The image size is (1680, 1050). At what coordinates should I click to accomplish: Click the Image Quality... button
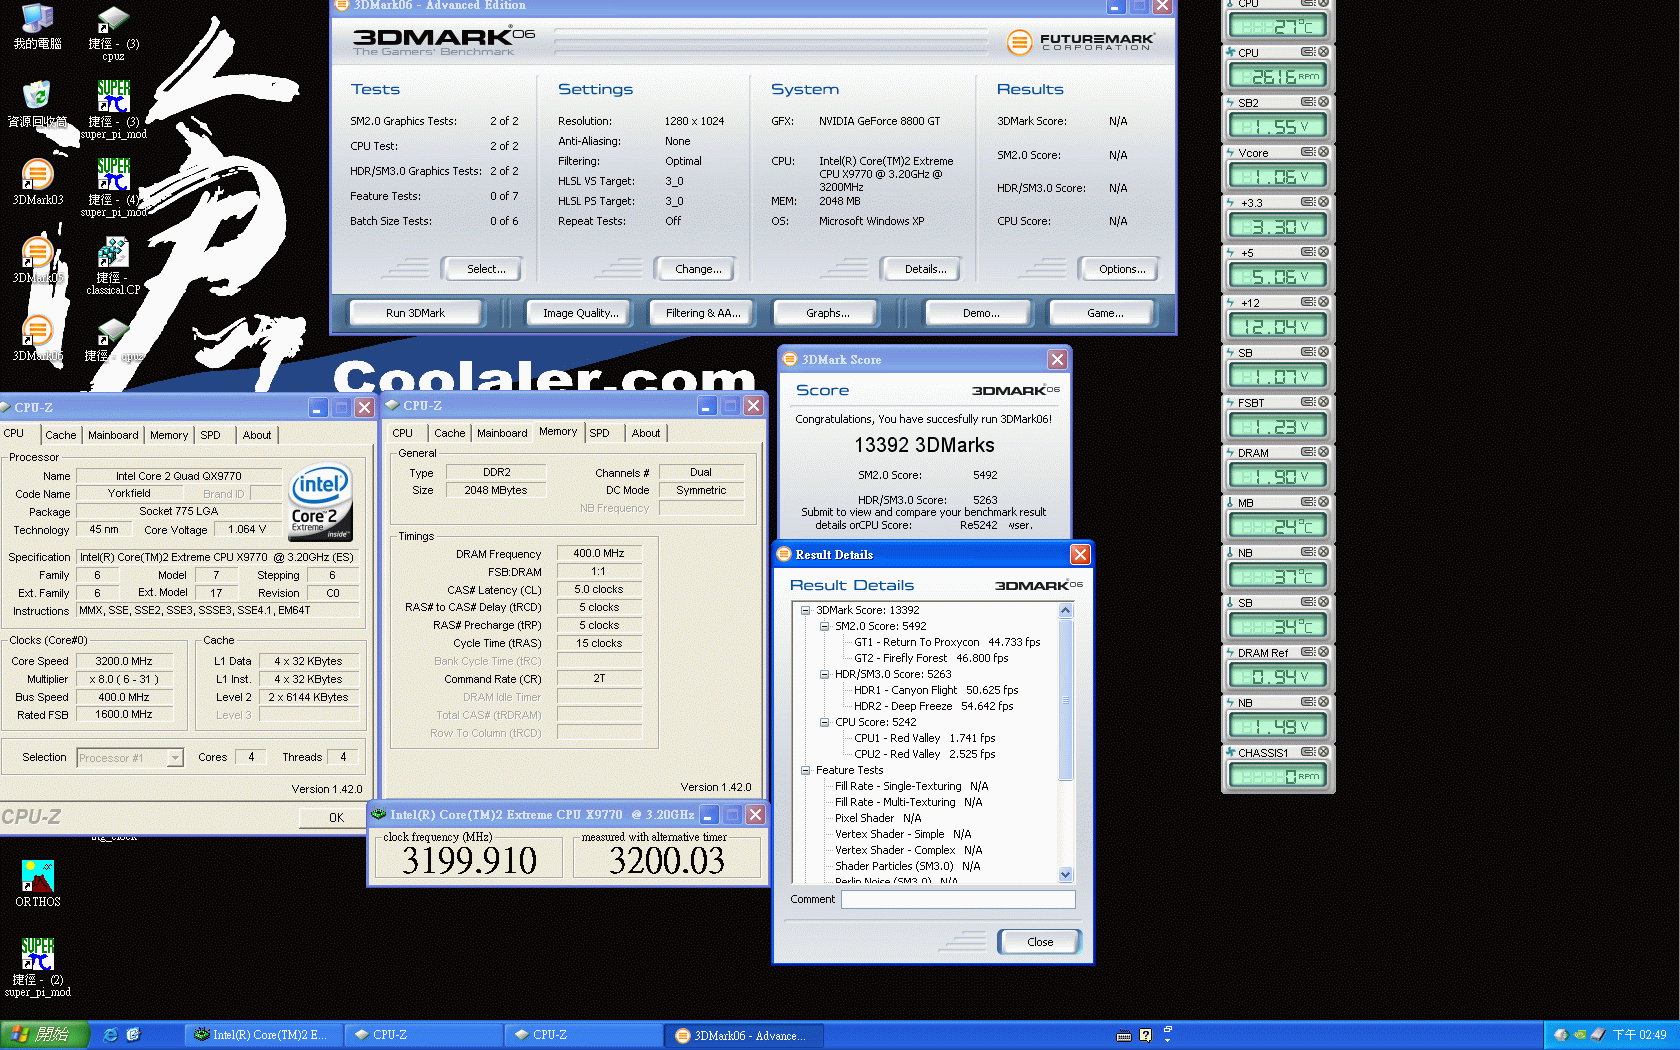(580, 313)
